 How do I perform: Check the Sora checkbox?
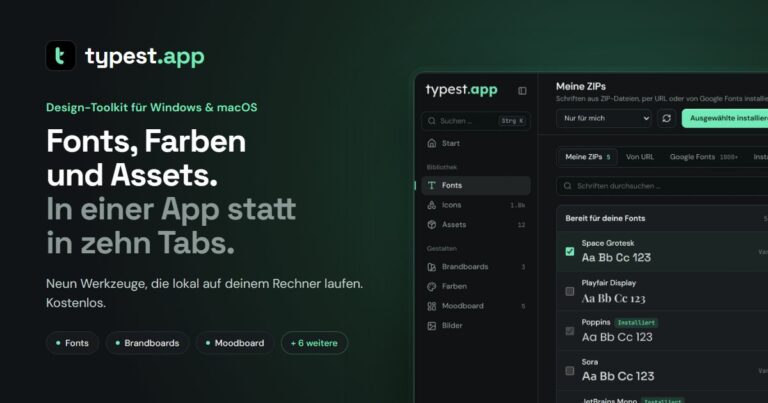click(x=570, y=371)
